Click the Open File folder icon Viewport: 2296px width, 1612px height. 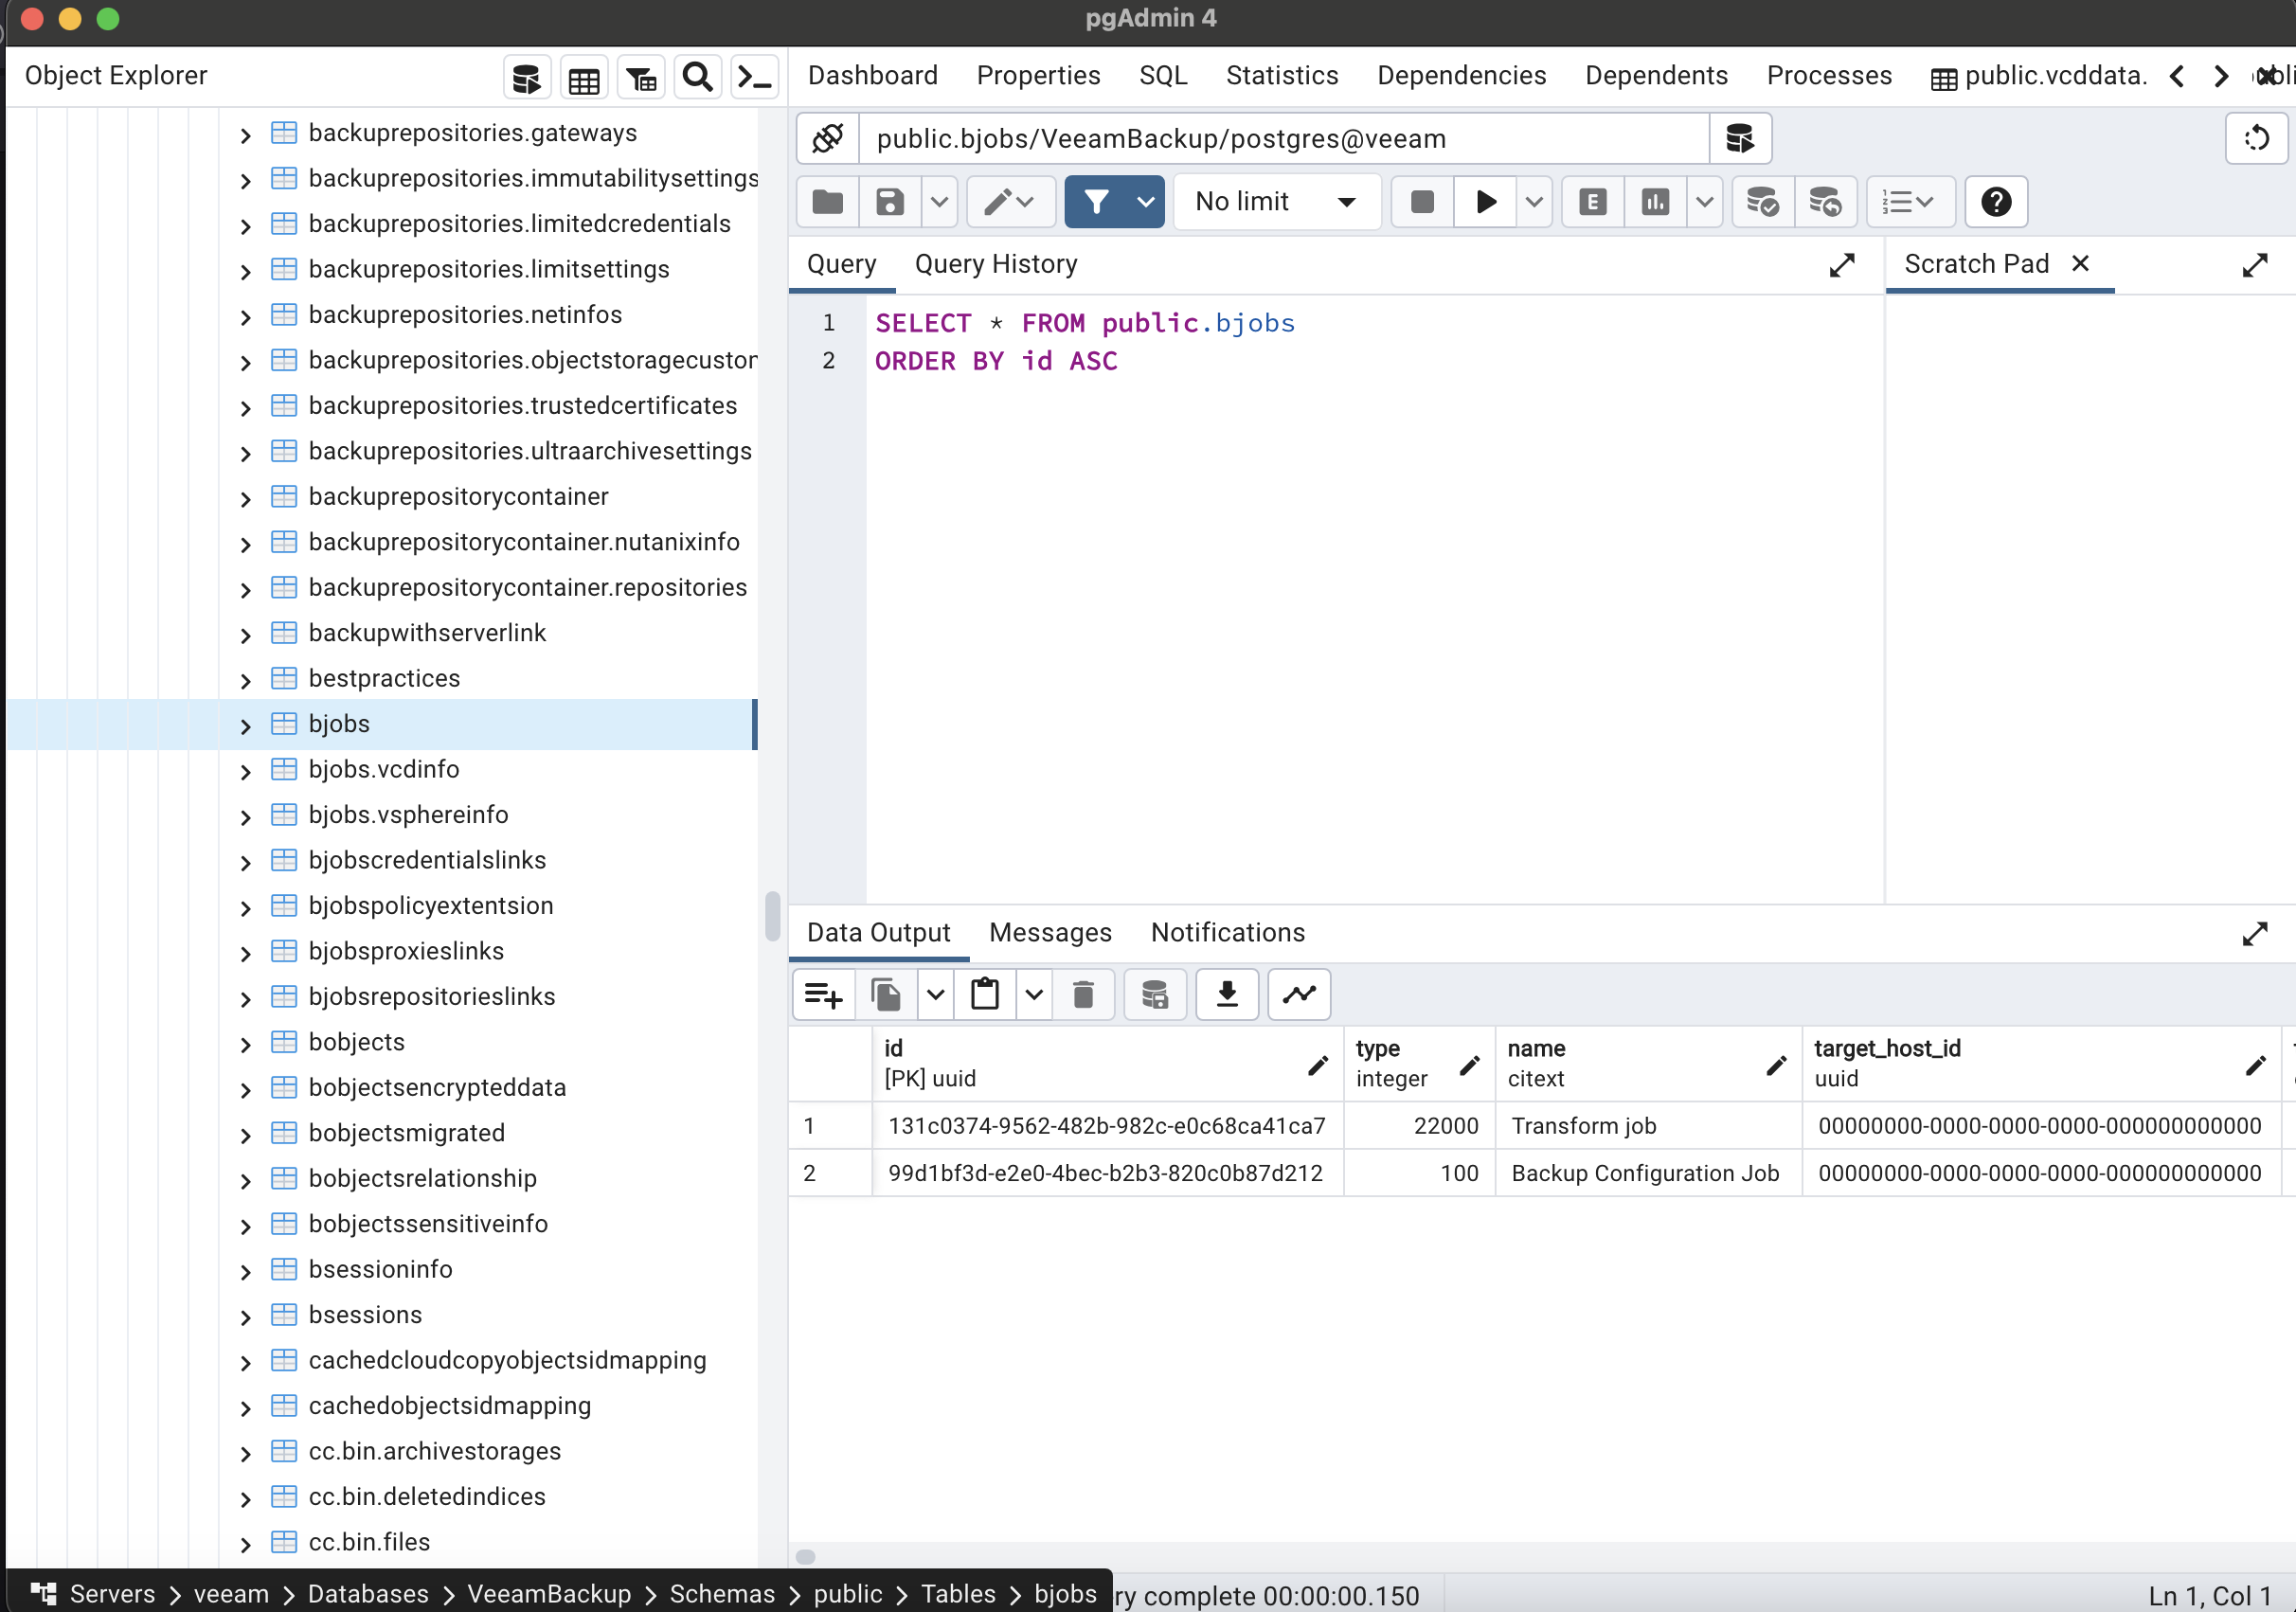(828, 202)
